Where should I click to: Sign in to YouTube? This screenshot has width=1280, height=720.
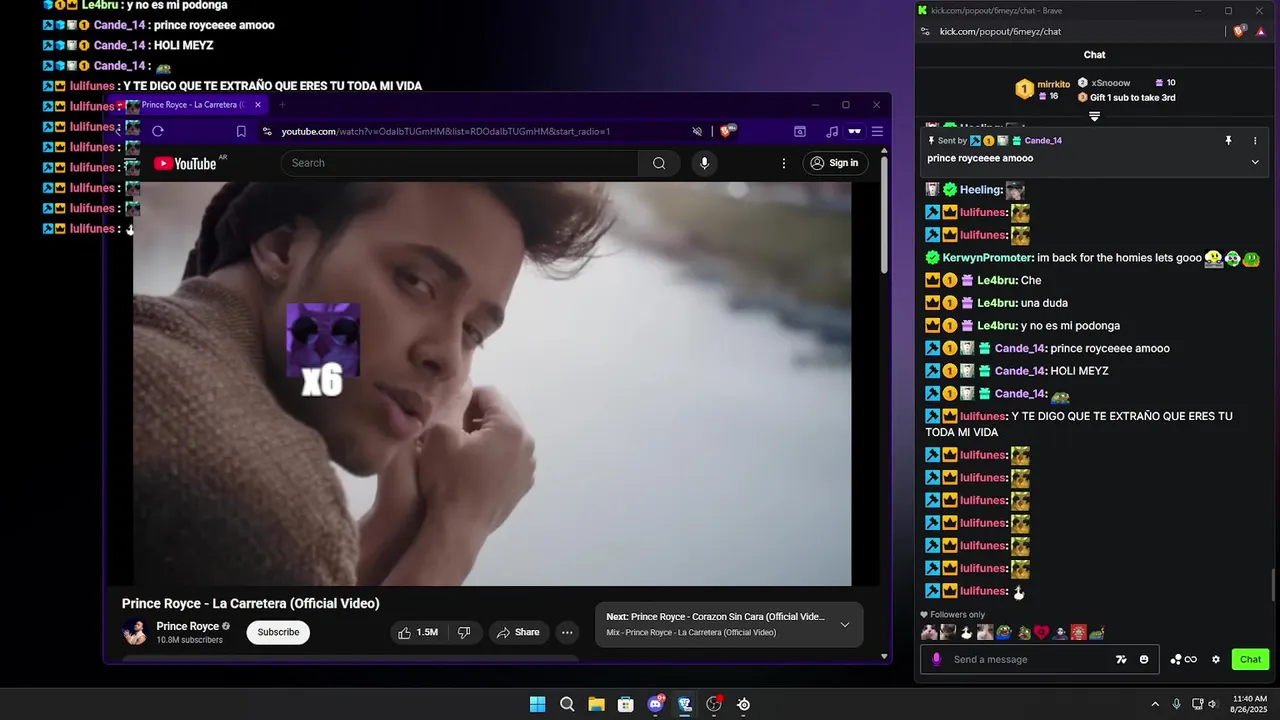[834, 163]
